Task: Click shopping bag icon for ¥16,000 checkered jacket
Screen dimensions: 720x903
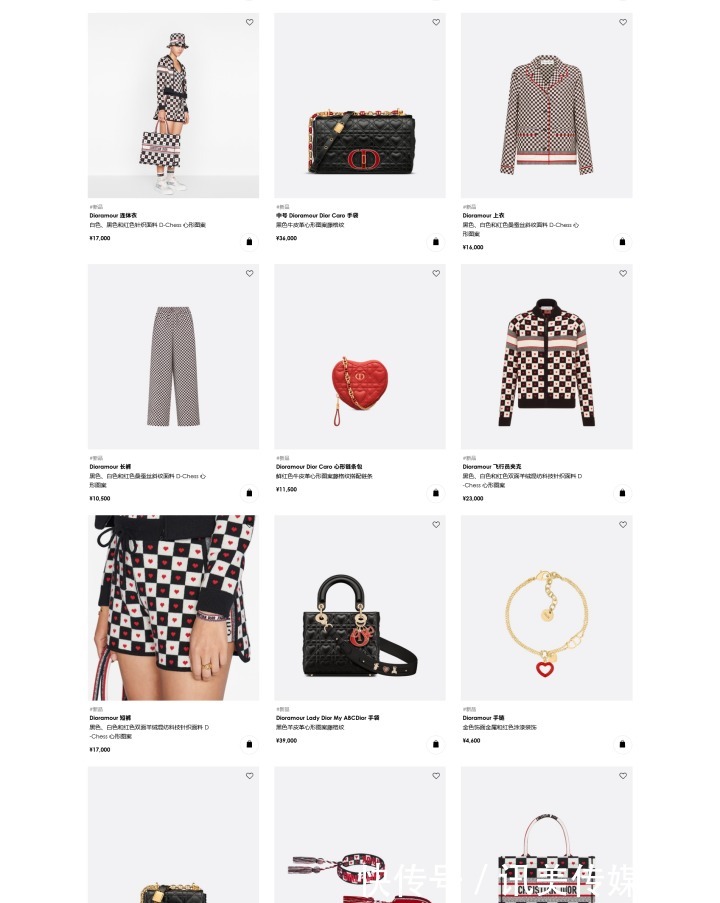Action: coord(622,242)
